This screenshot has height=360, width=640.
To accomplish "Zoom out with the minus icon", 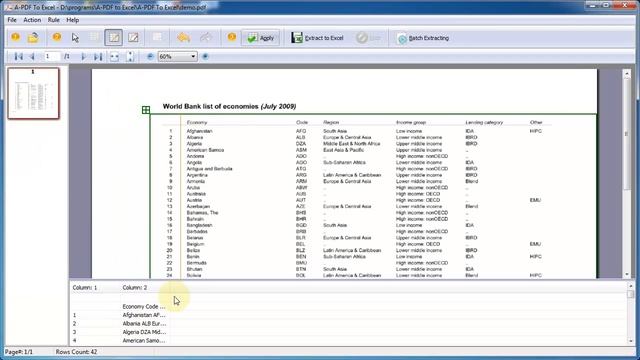I will point(150,56).
